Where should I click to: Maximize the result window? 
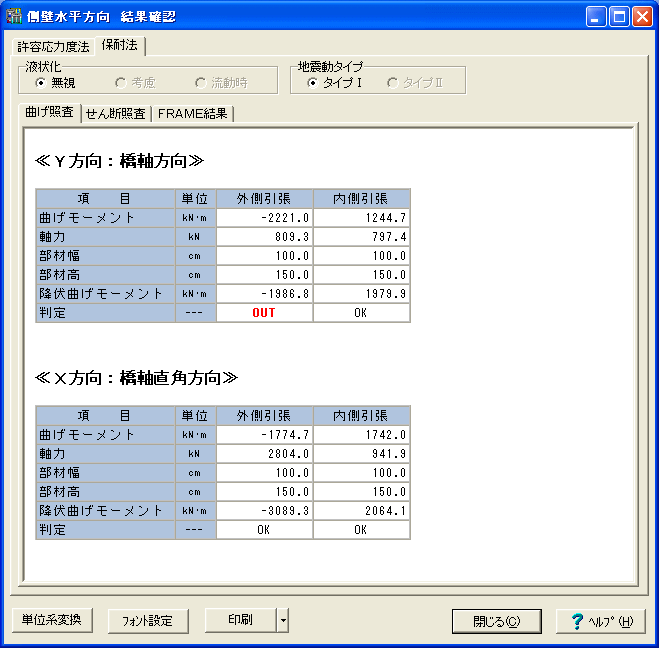619,17
